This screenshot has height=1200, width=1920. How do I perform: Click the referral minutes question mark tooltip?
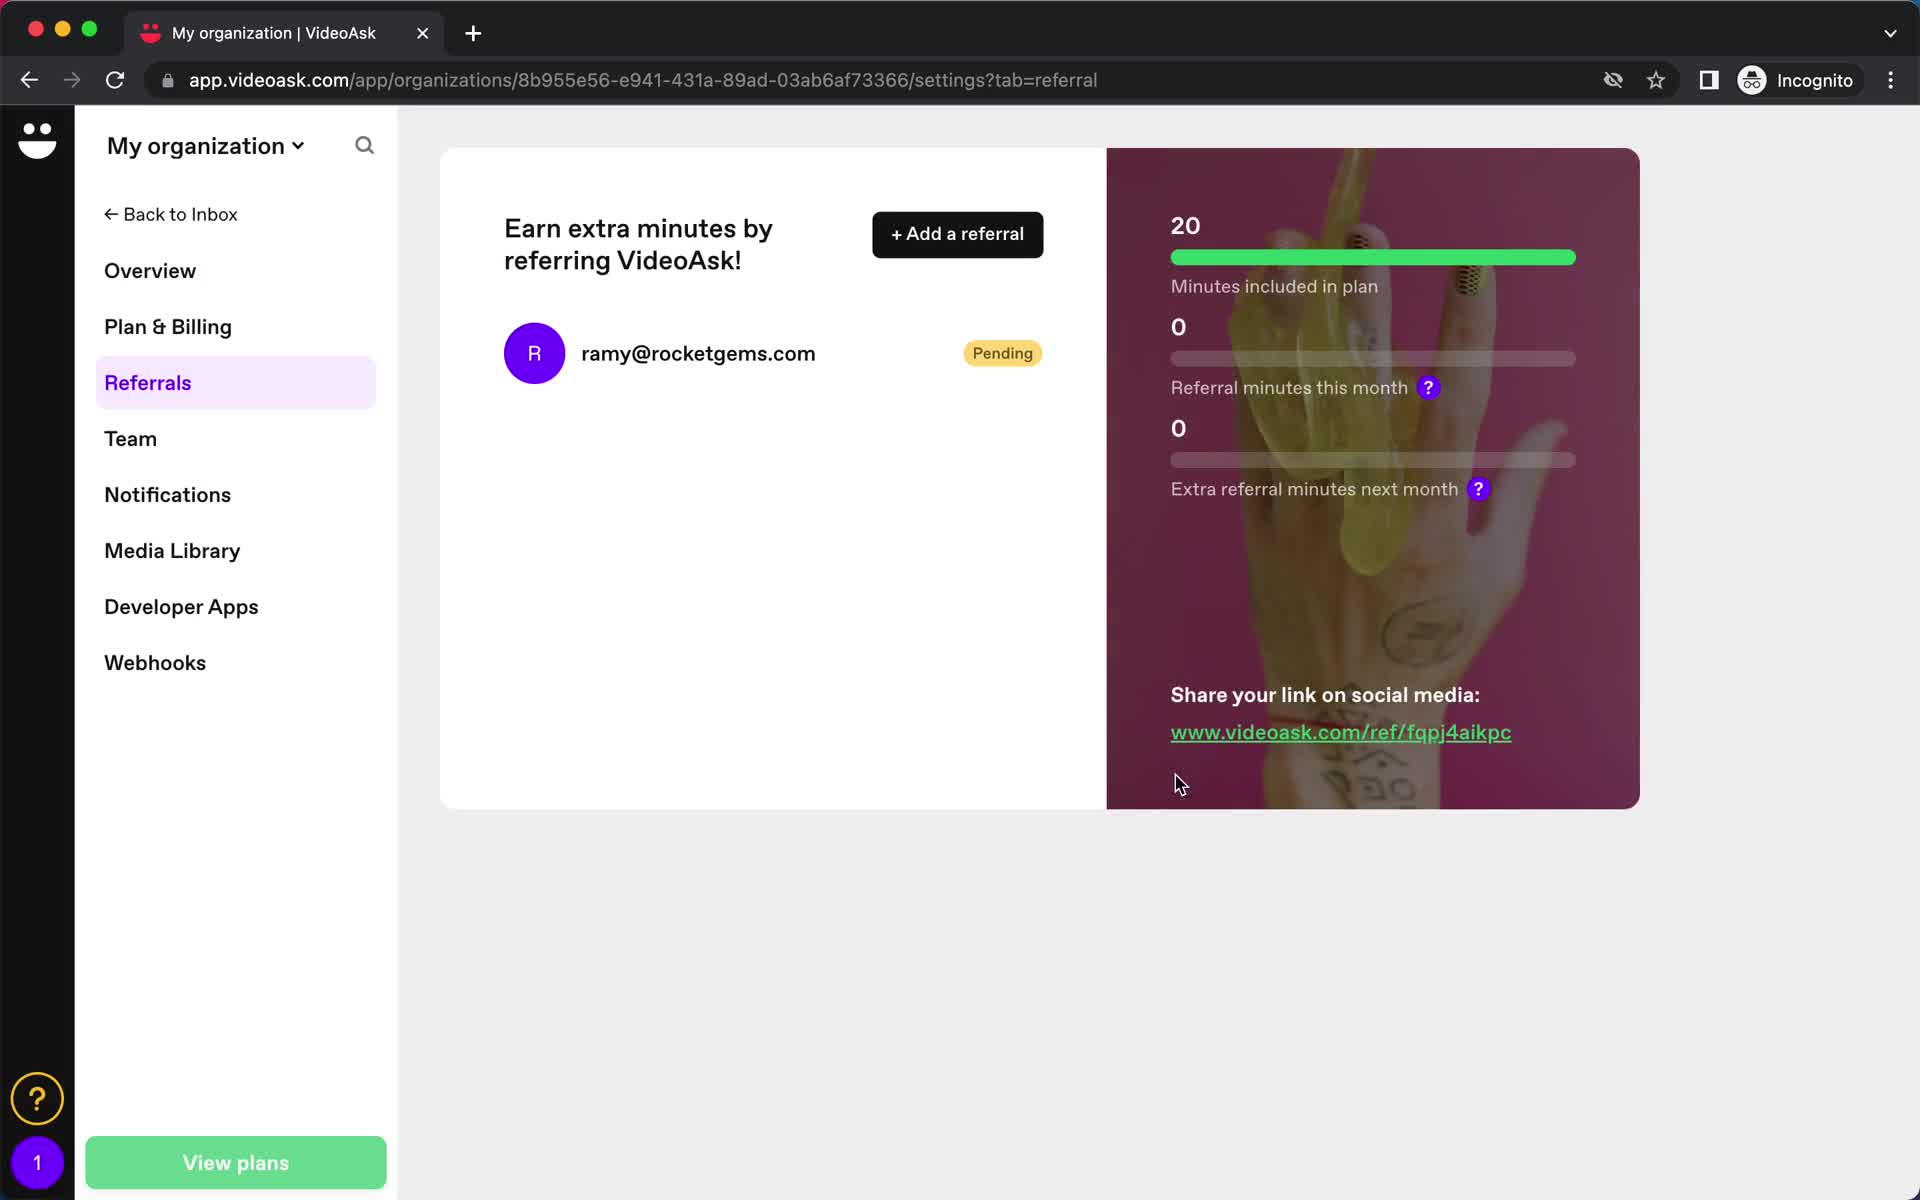(1428, 387)
